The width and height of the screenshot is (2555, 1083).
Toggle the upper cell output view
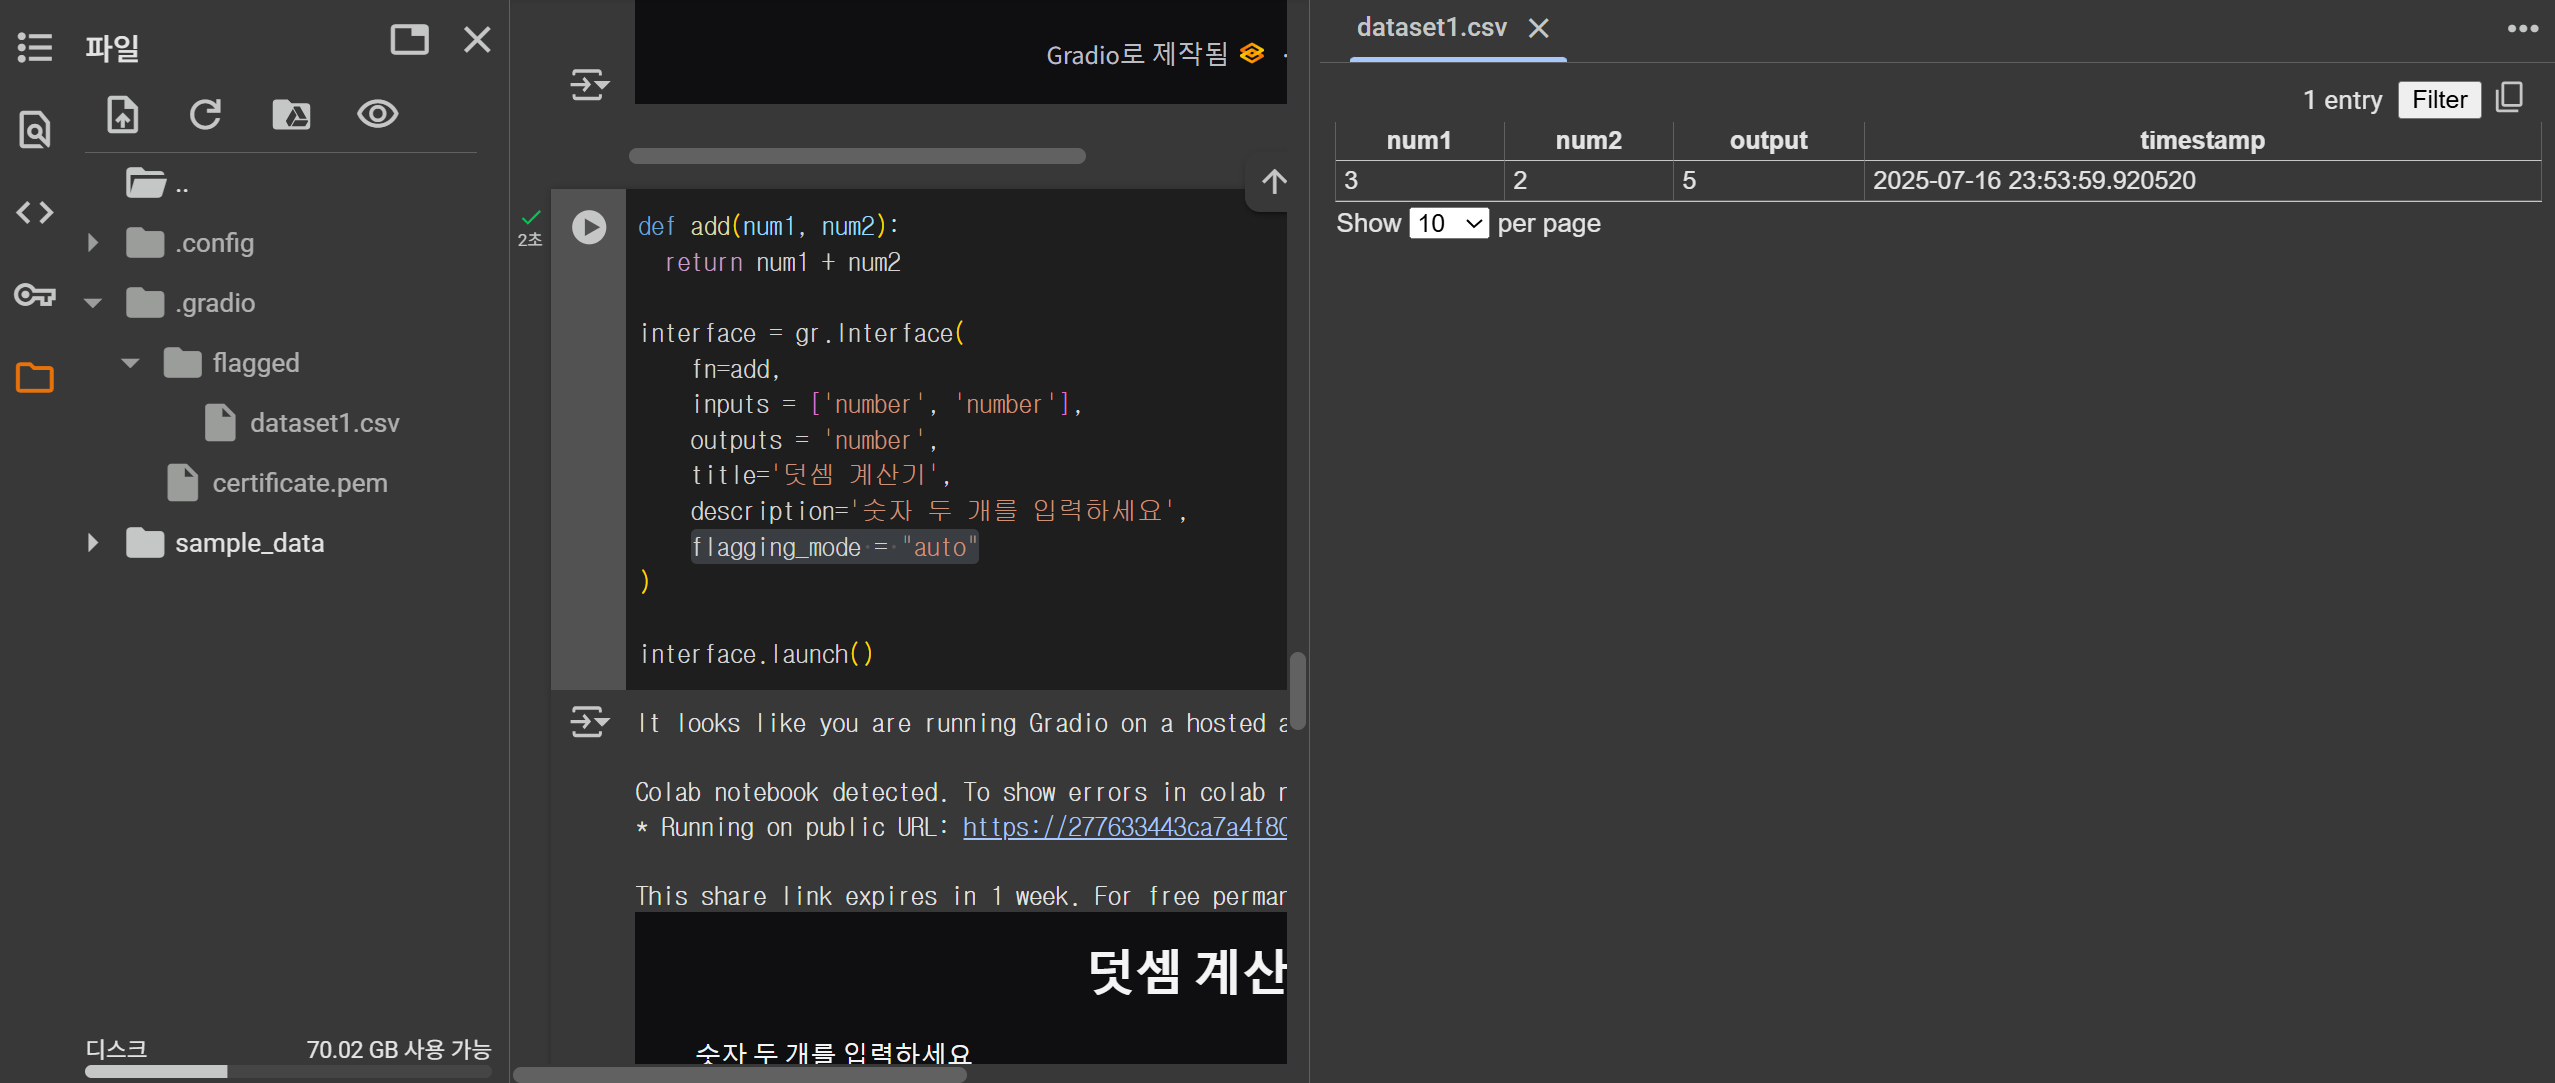pyautogui.click(x=589, y=85)
